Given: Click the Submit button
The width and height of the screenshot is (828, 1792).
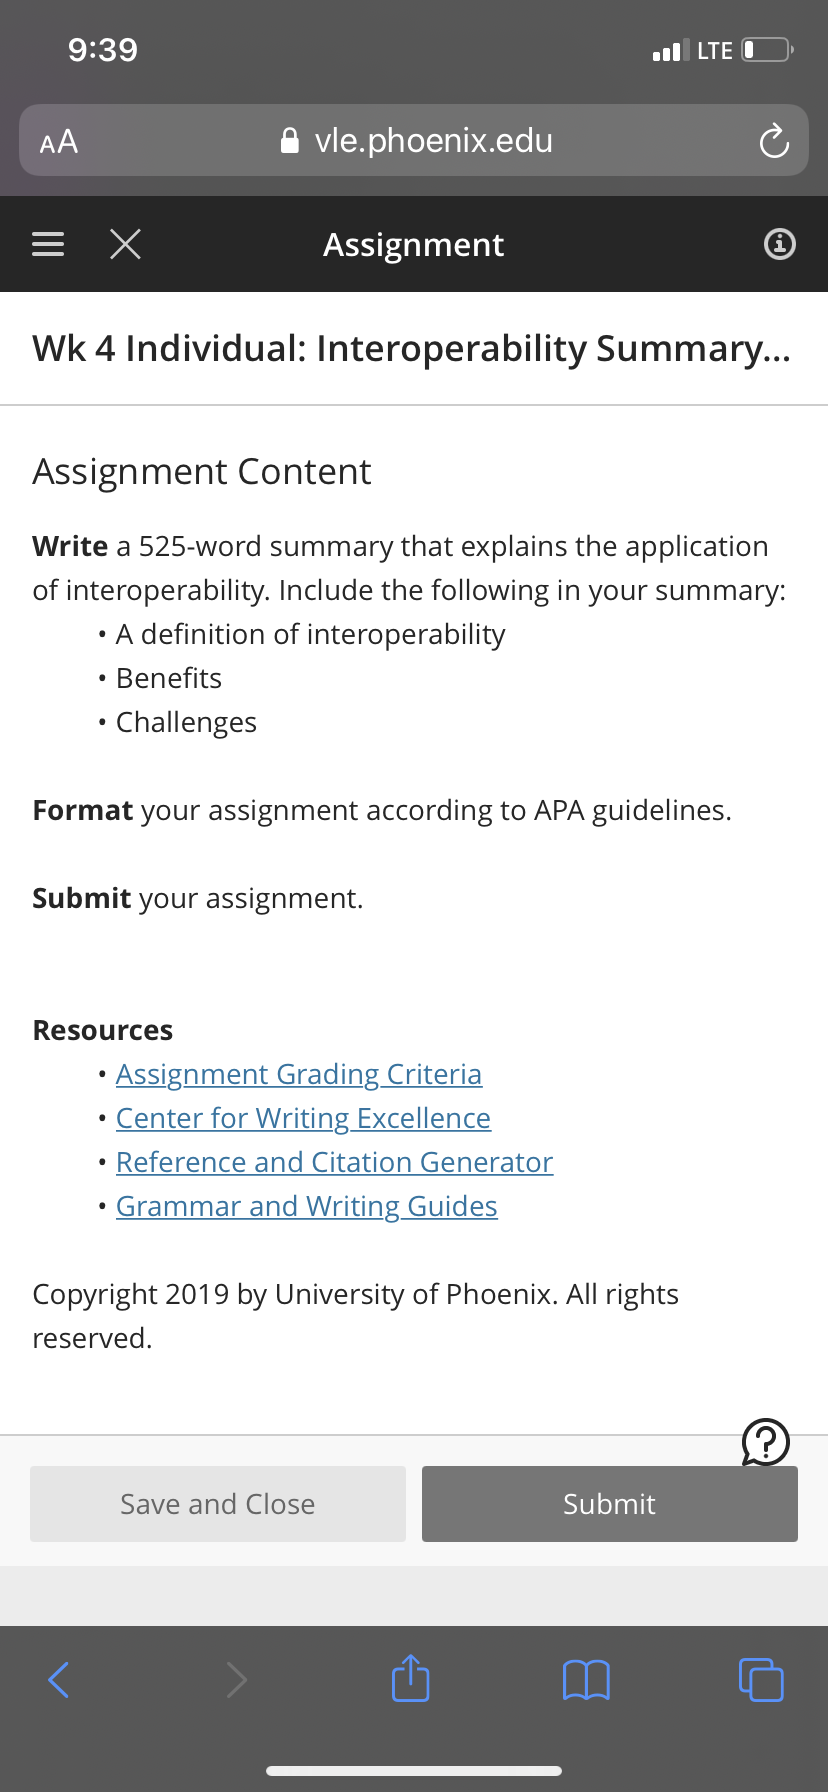Looking at the screenshot, I should [x=610, y=1504].
